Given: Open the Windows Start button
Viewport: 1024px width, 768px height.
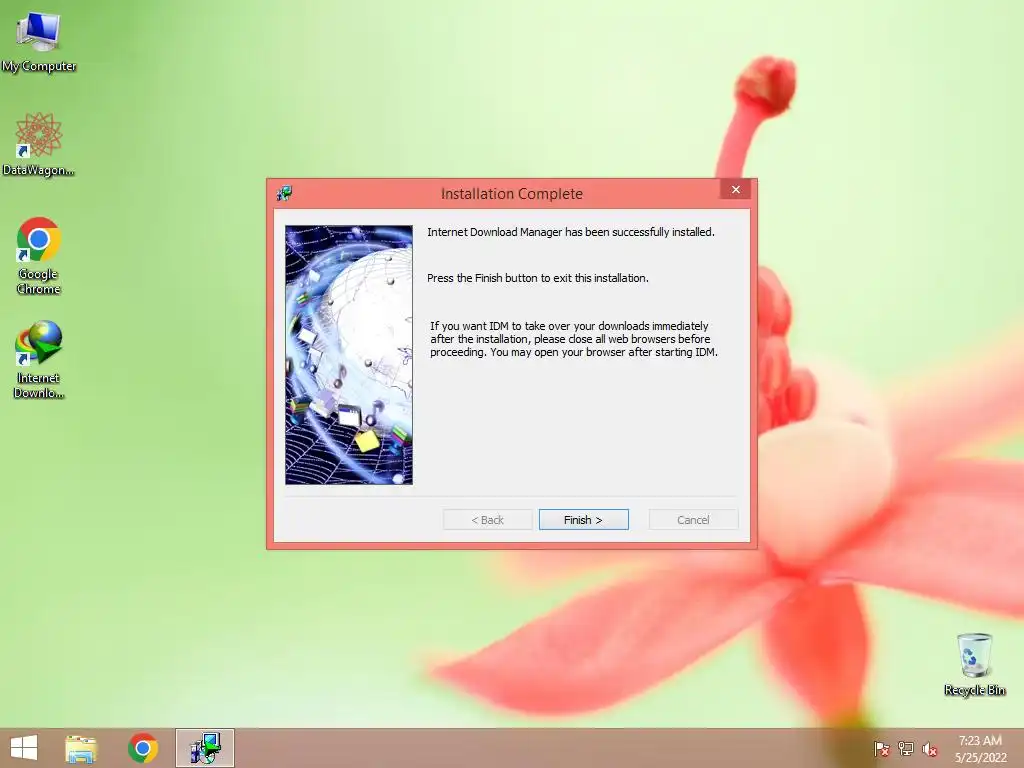Looking at the screenshot, I should (24, 748).
